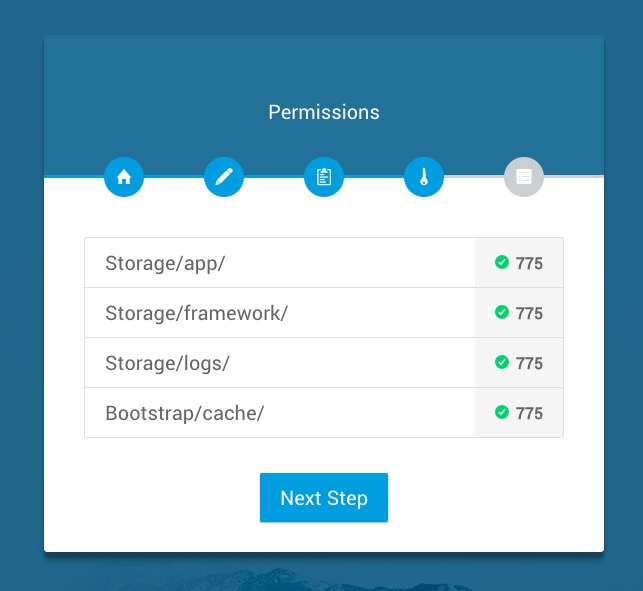Click the 775 value for Storage/app/
Screen dimensions: 643x591
[529, 264]
